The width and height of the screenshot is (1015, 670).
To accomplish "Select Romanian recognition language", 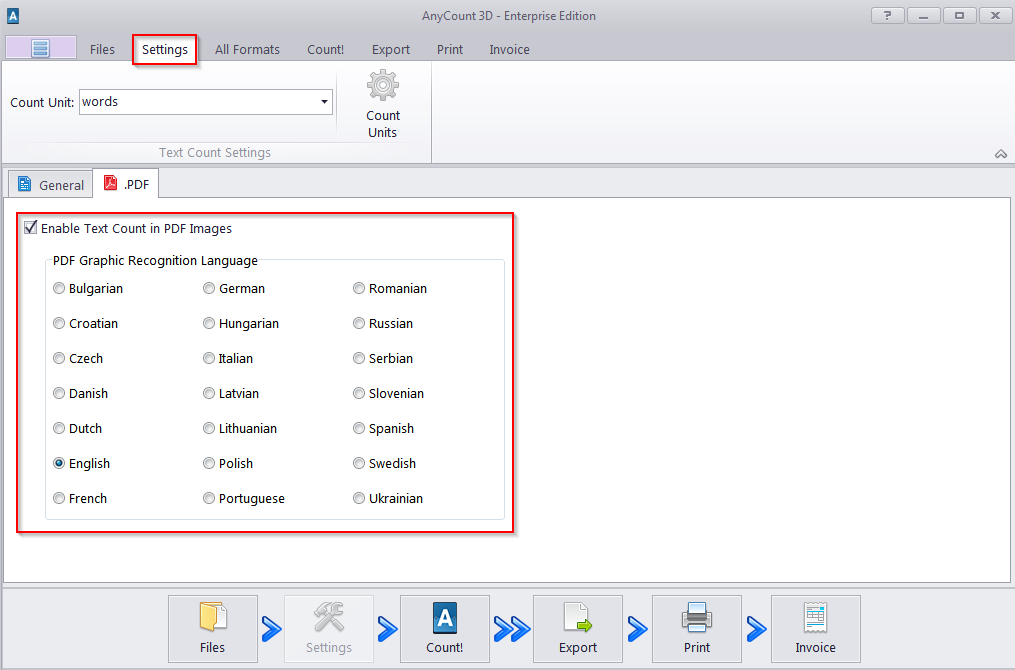I will (x=390, y=288).
